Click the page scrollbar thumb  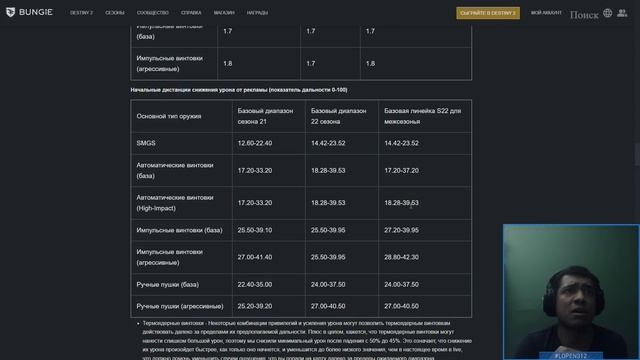pyautogui.click(x=638, y=154)
